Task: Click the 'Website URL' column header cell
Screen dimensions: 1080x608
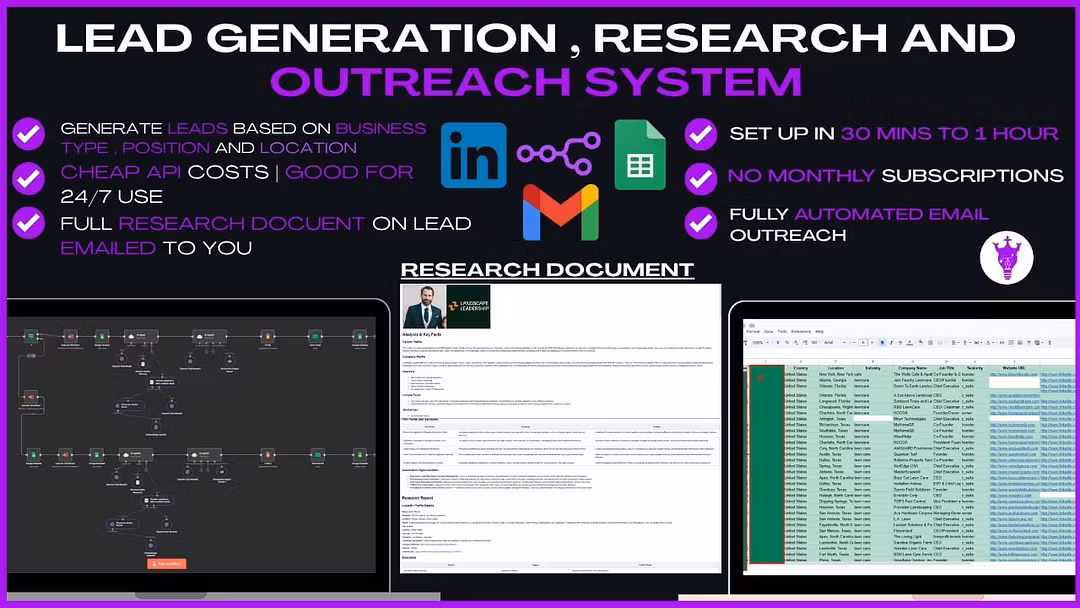Action: tap(1014, 368)
